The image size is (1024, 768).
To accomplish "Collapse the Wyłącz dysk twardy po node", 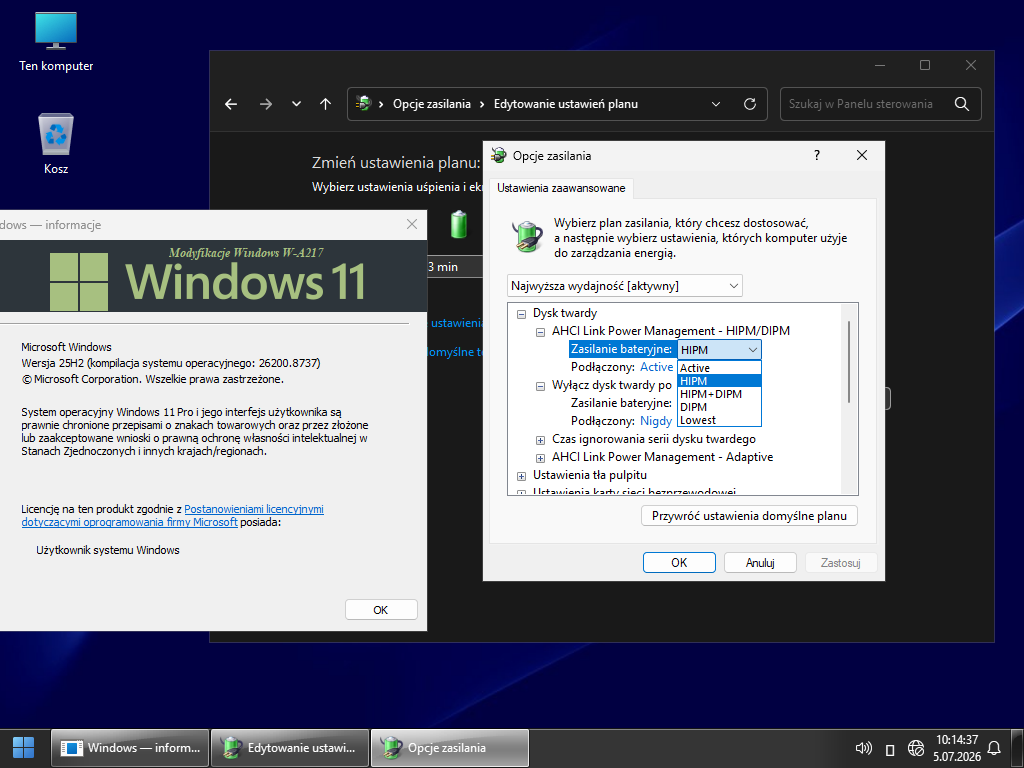I will (540, 386).
